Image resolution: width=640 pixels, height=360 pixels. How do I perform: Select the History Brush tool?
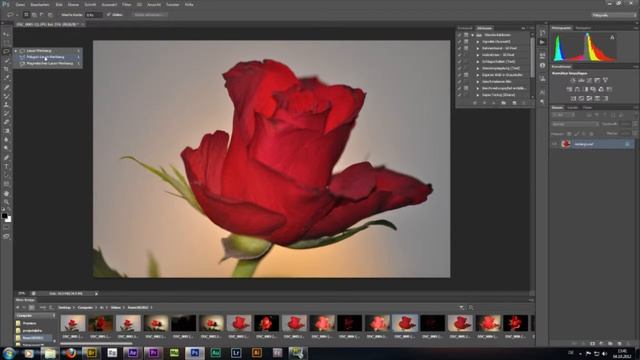(x=6, y=113)
